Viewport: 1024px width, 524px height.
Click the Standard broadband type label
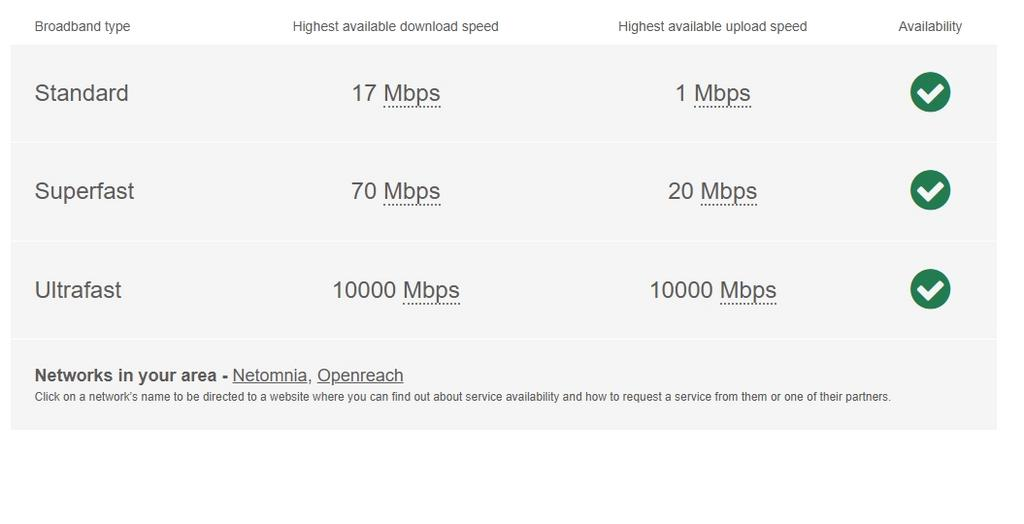click(81, 93)
